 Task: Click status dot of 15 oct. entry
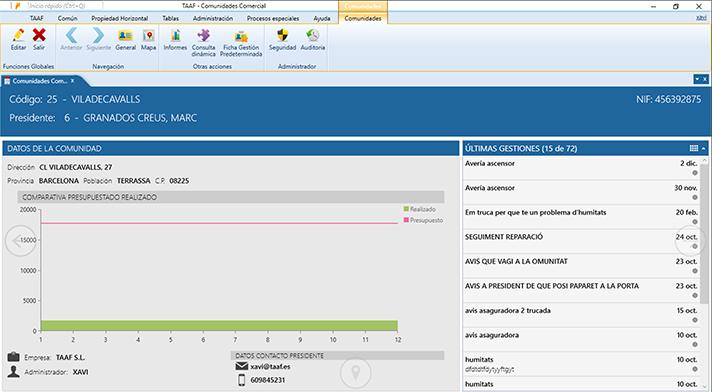click(695, 320)
